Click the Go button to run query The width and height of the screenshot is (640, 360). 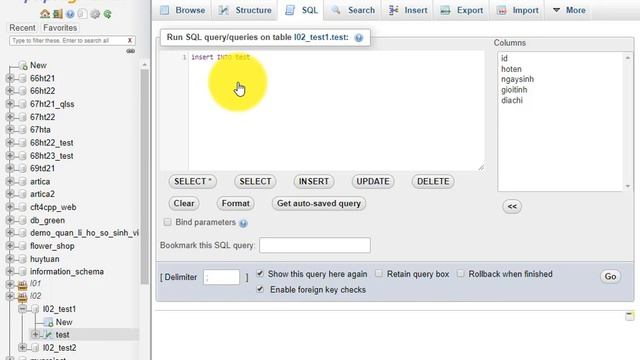610,277
